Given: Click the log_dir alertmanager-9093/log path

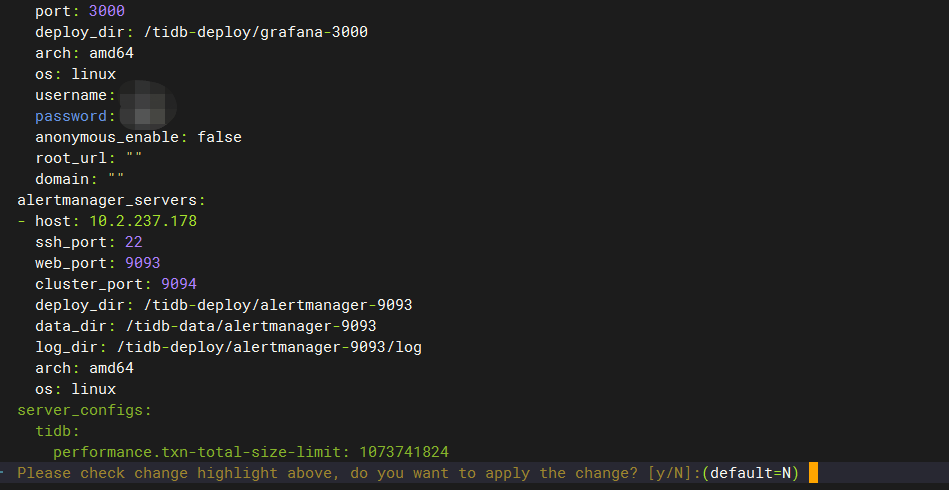Looking at the screenshot, I should coord(269,347).
